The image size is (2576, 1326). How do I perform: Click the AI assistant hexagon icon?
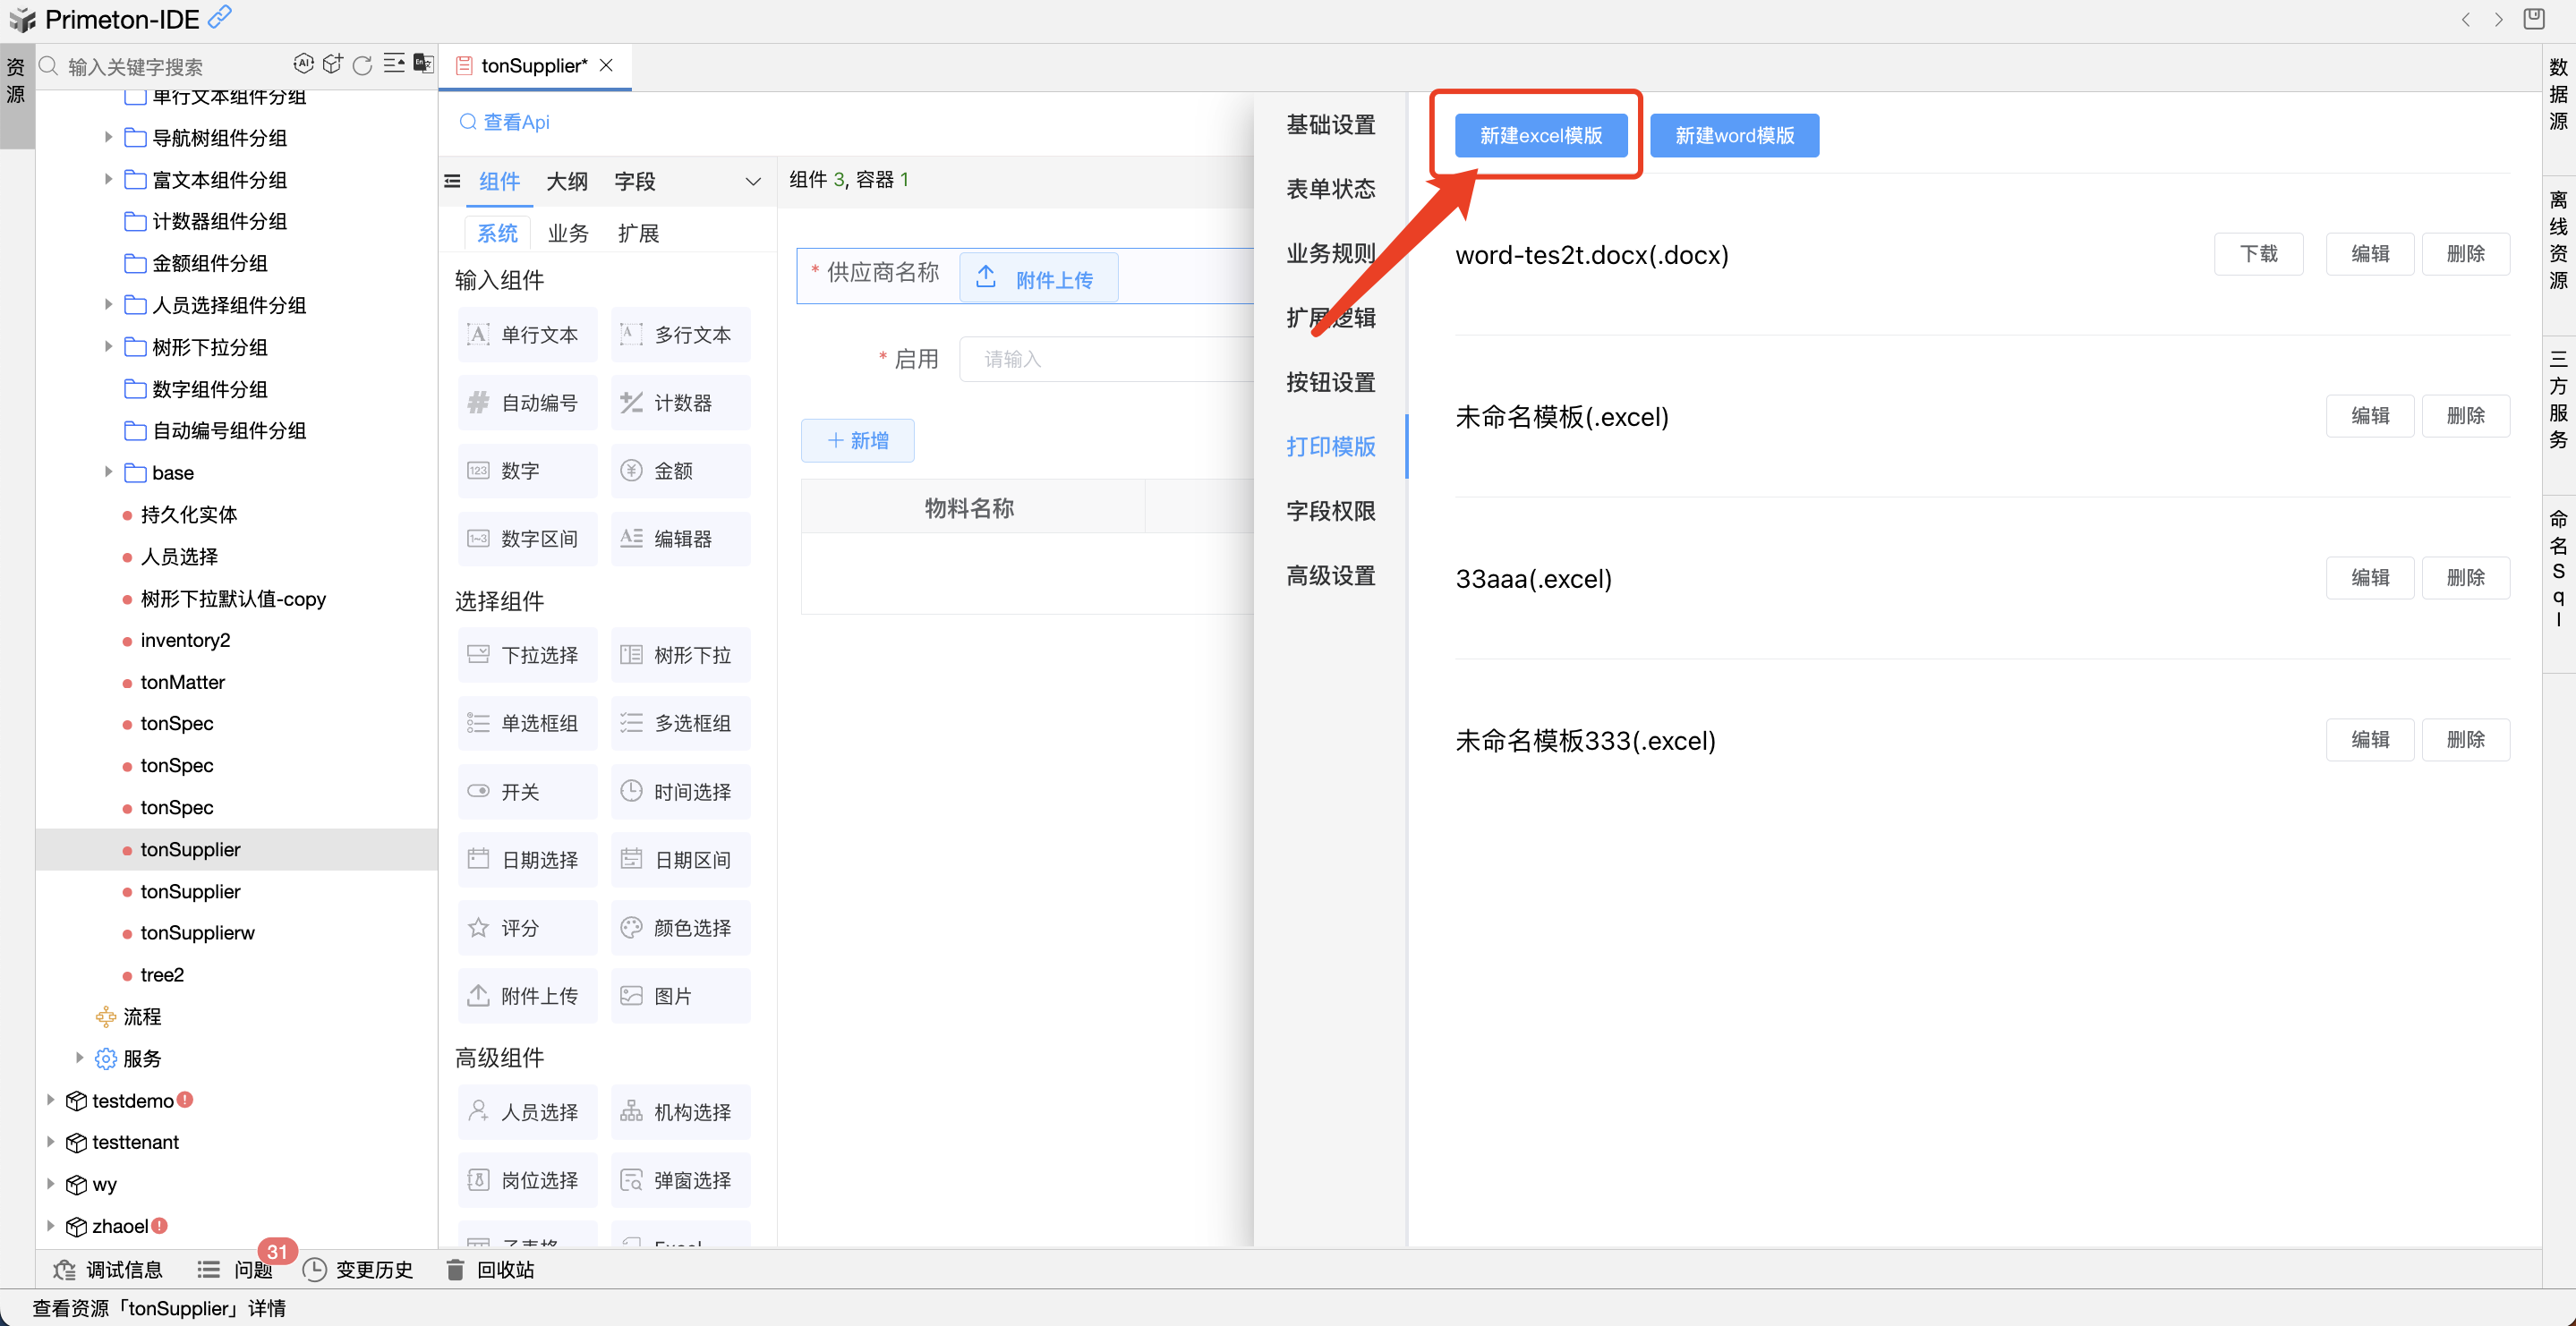[303, 65]
